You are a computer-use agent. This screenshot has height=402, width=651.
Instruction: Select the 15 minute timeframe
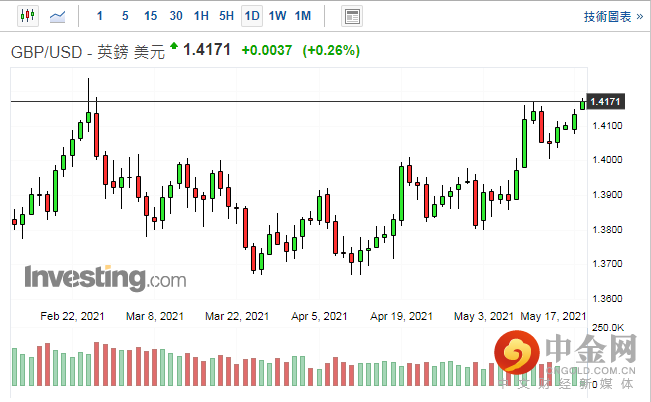[150, 16]
